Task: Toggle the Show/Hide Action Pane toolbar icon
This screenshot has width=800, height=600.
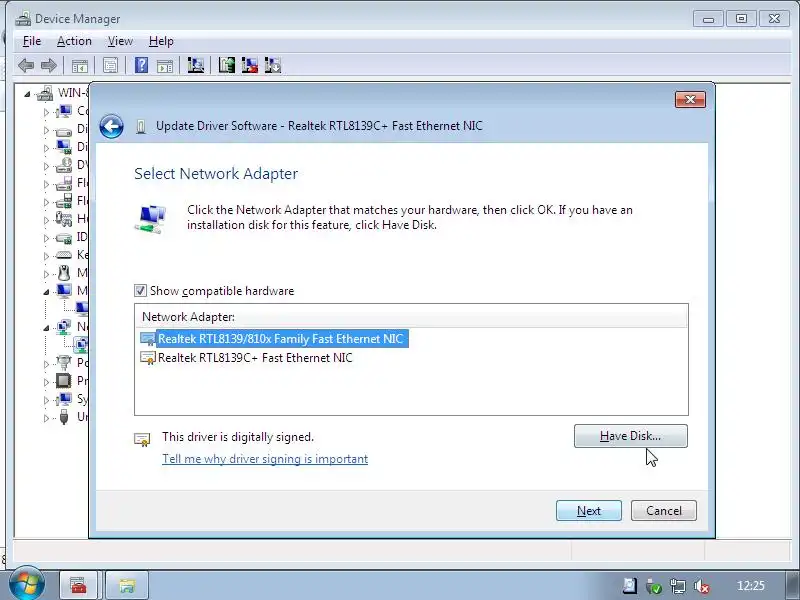Action: point(165,65)
